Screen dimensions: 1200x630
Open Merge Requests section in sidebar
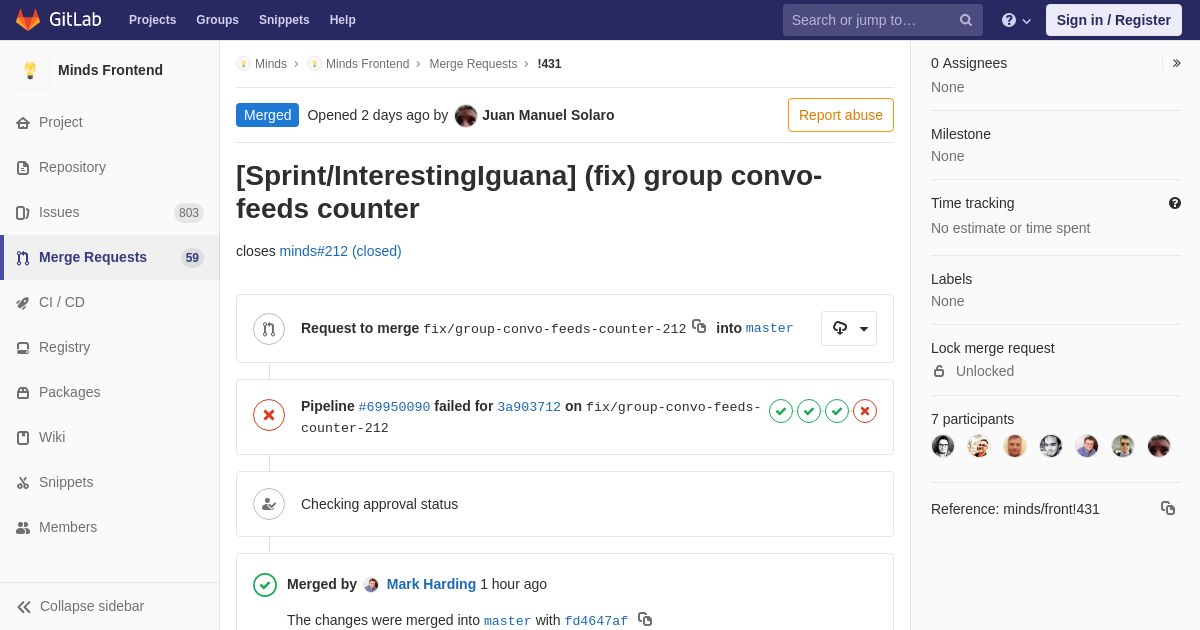110,257
